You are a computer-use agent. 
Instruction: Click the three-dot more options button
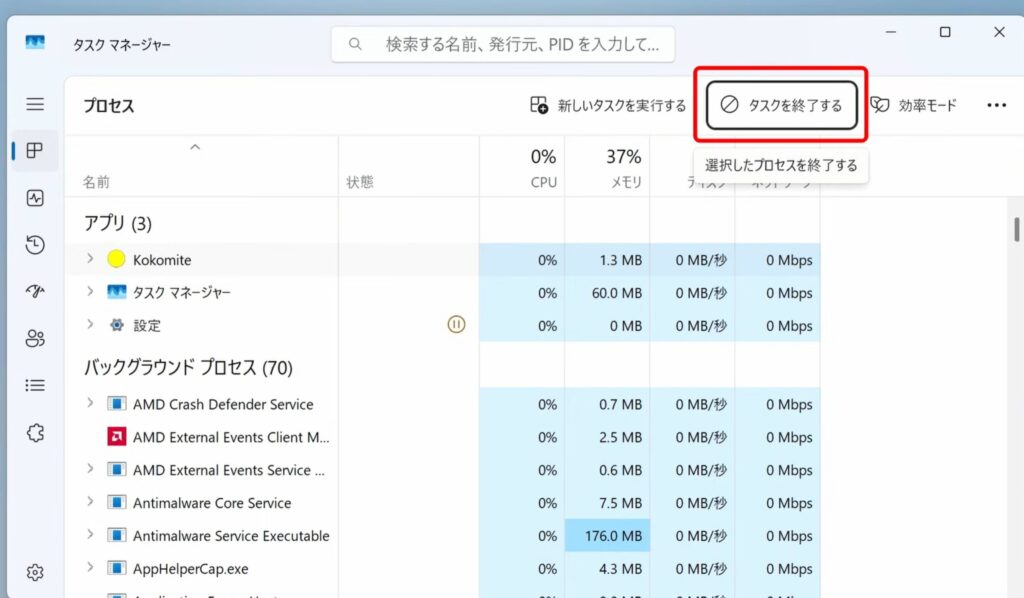[x=996, y=105]
